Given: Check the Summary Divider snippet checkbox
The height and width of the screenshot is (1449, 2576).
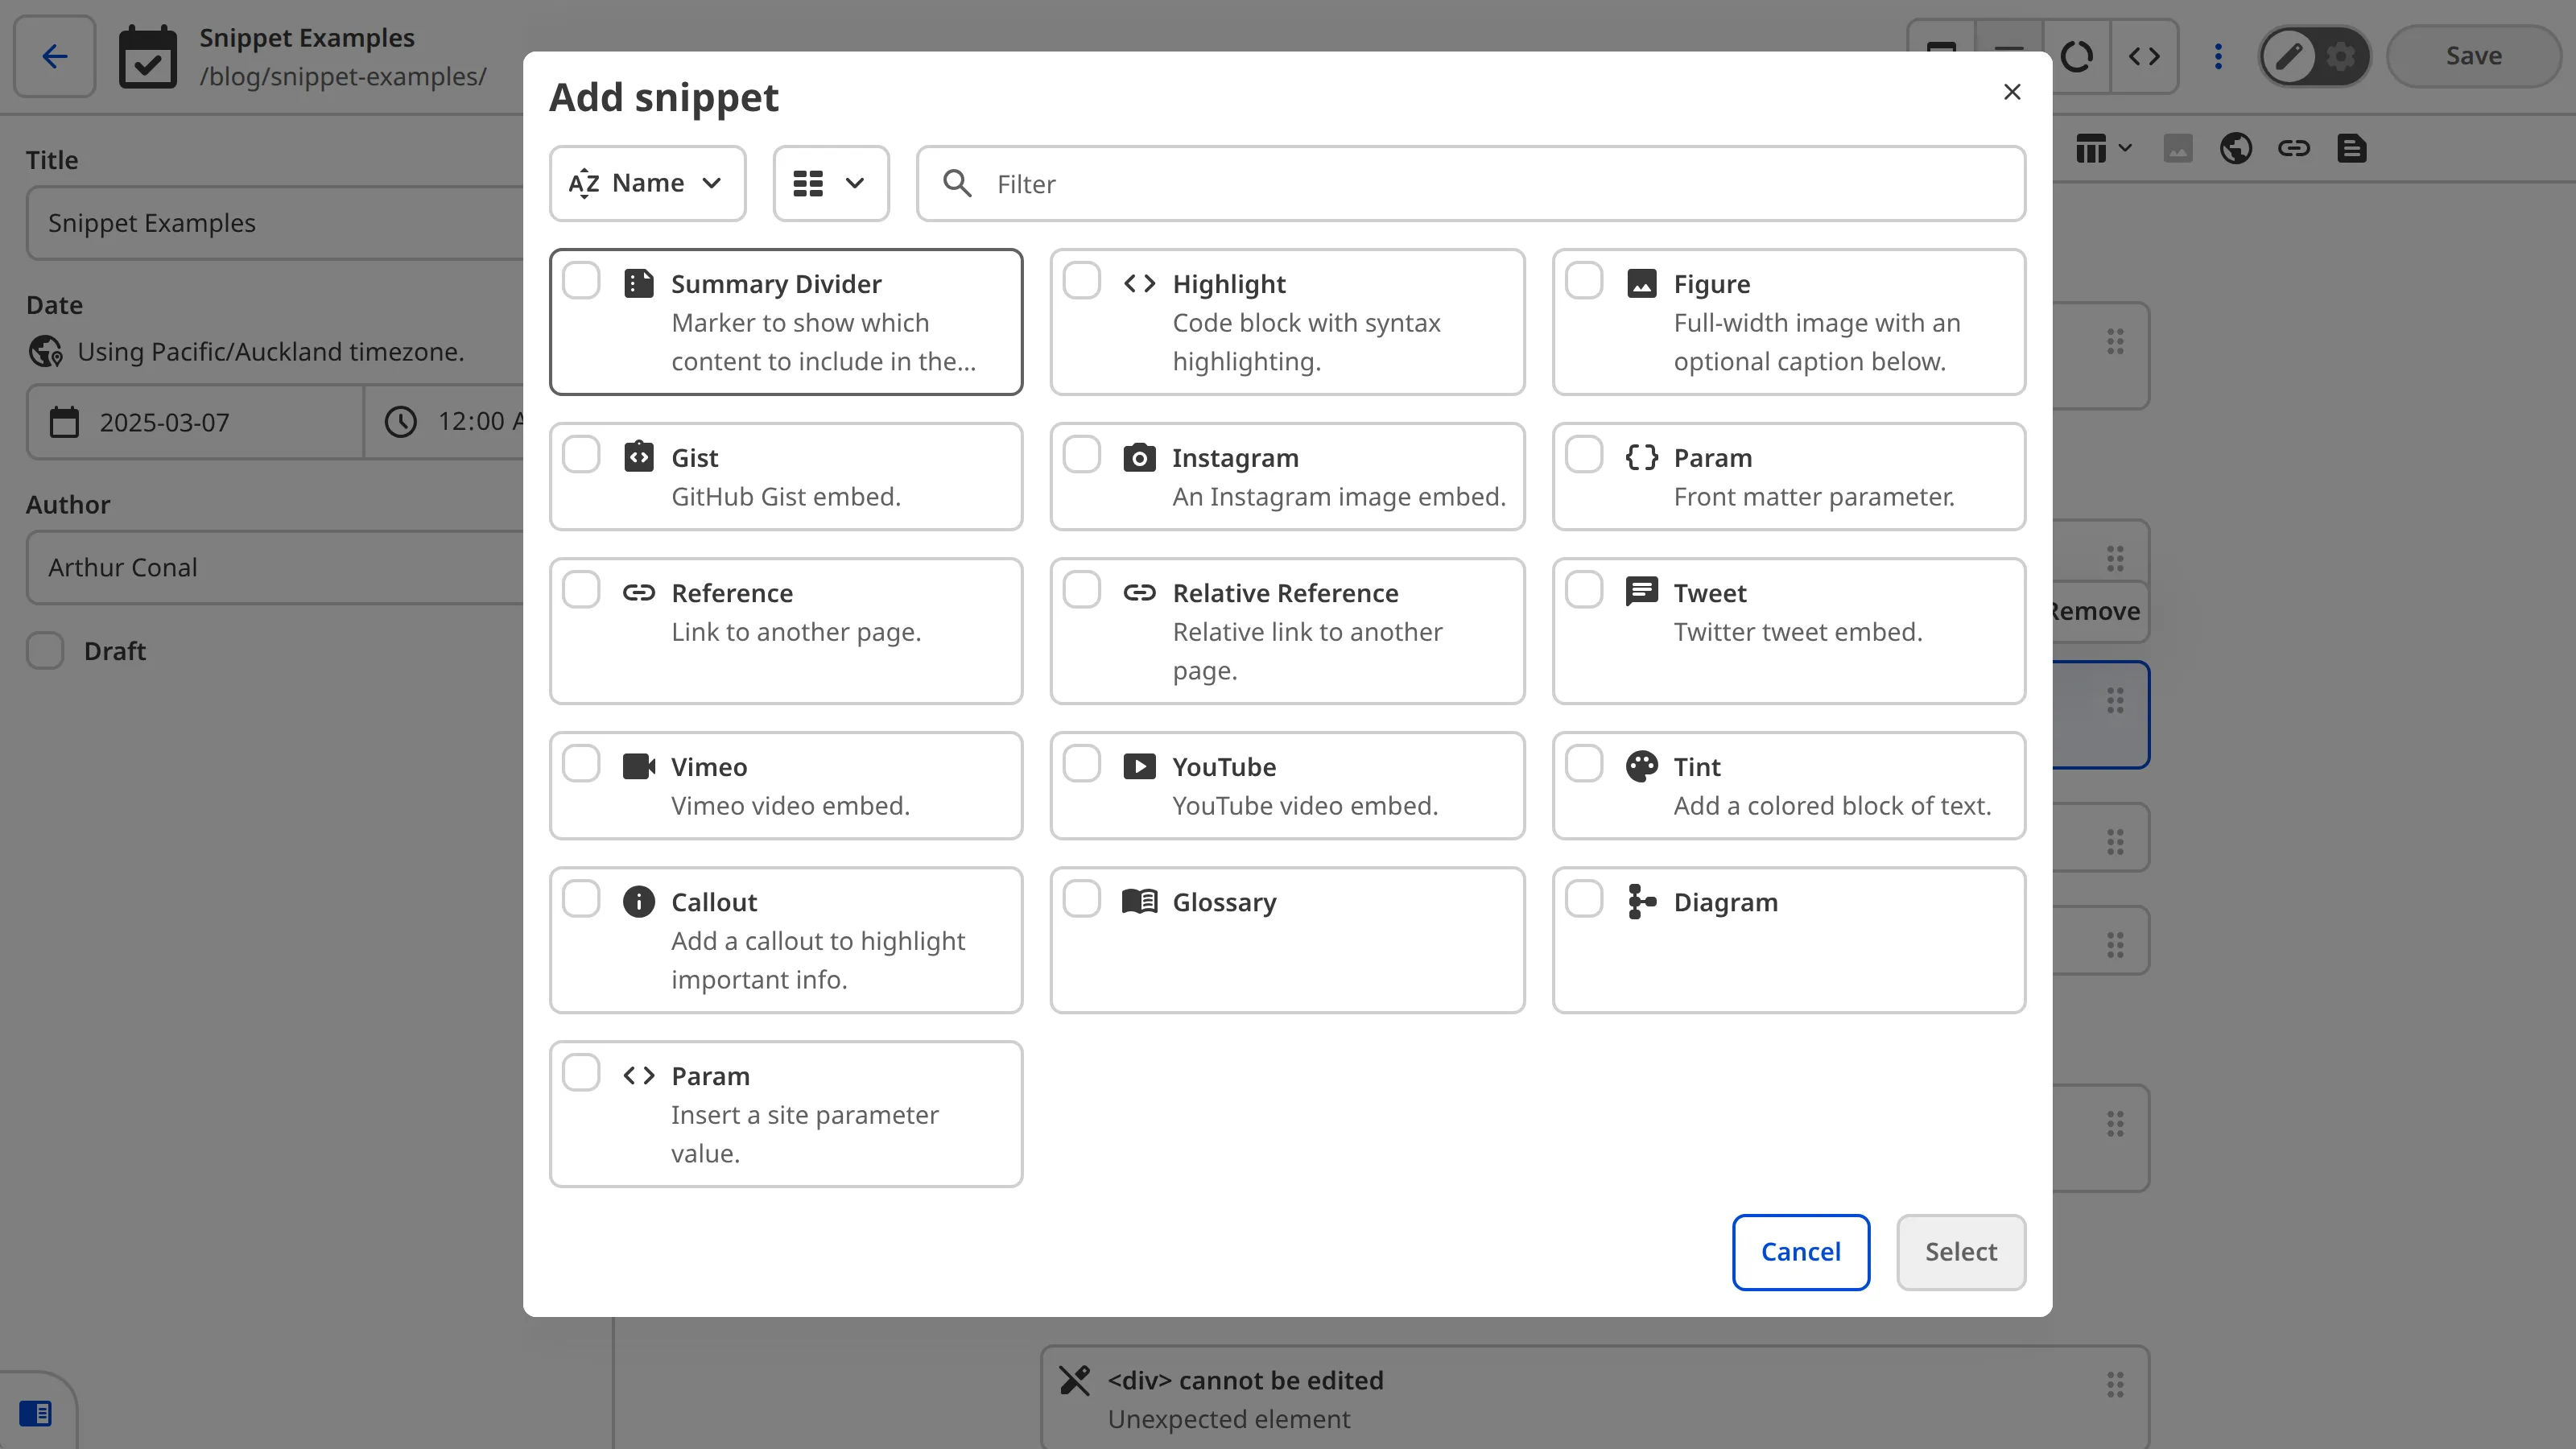Looking at the screenshot, I should click(581, 281).
